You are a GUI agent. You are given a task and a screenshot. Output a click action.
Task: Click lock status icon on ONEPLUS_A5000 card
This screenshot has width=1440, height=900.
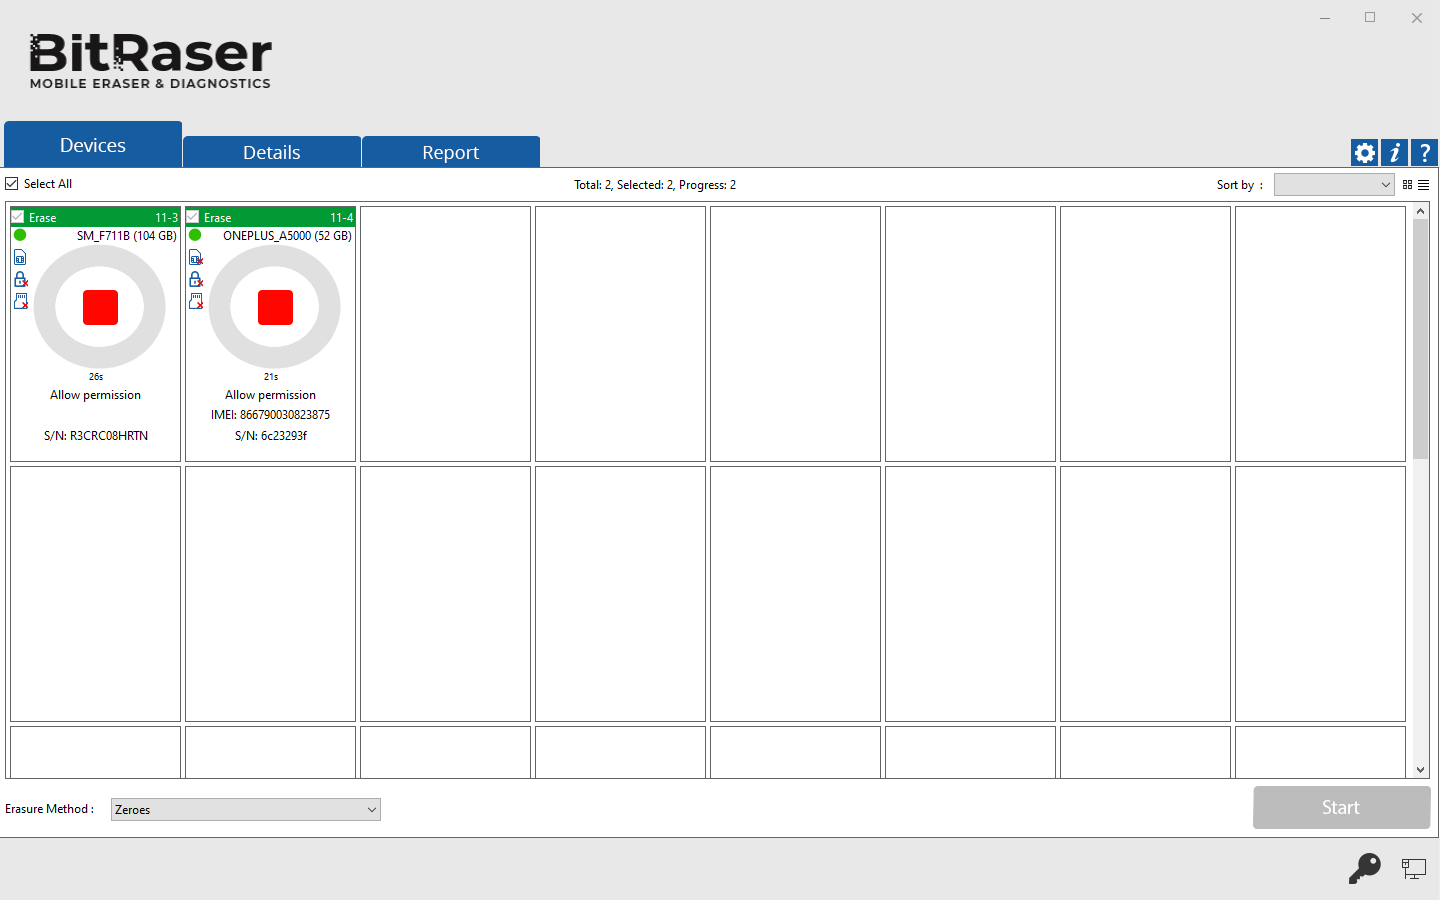coord(196,279)
